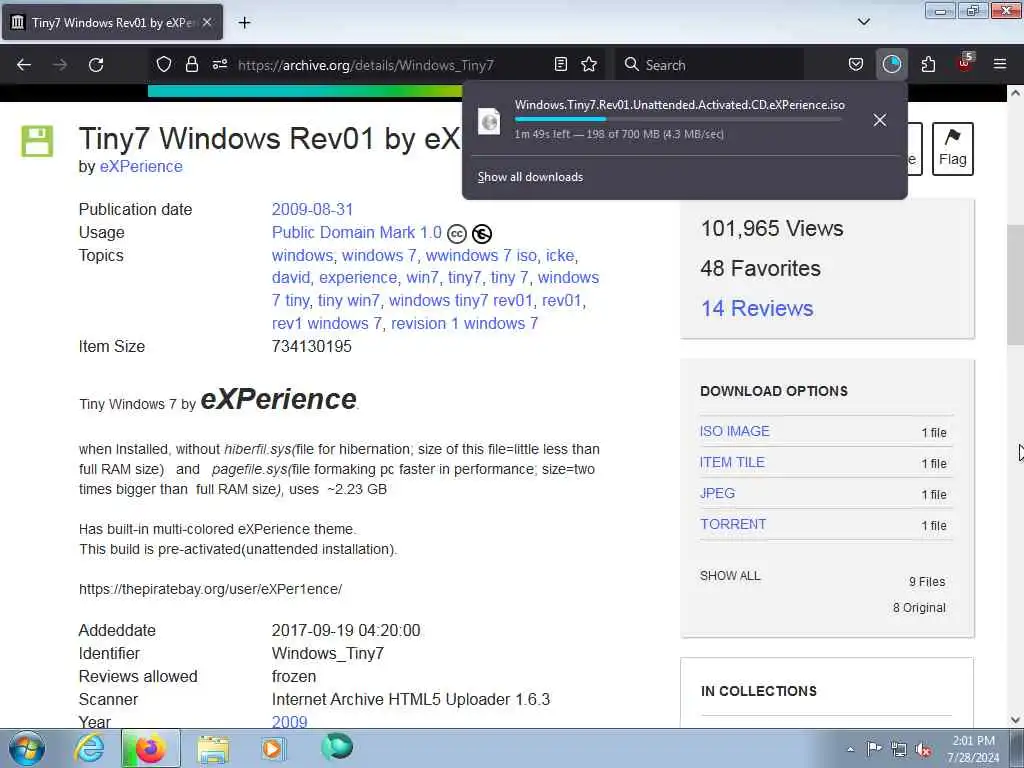Image resolution: width=1024 pixels, height=768 pixels.
Task: Click the green round taskbar app icon
Action: click(x=337, y=746)
